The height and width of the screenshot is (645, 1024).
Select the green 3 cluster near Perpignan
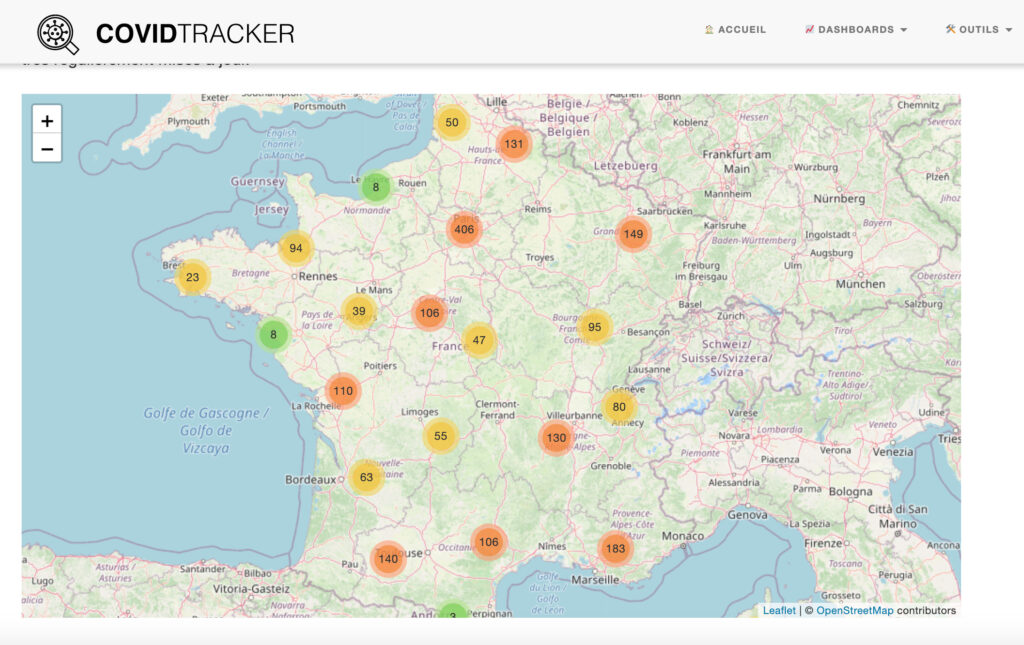pos(453,612)
